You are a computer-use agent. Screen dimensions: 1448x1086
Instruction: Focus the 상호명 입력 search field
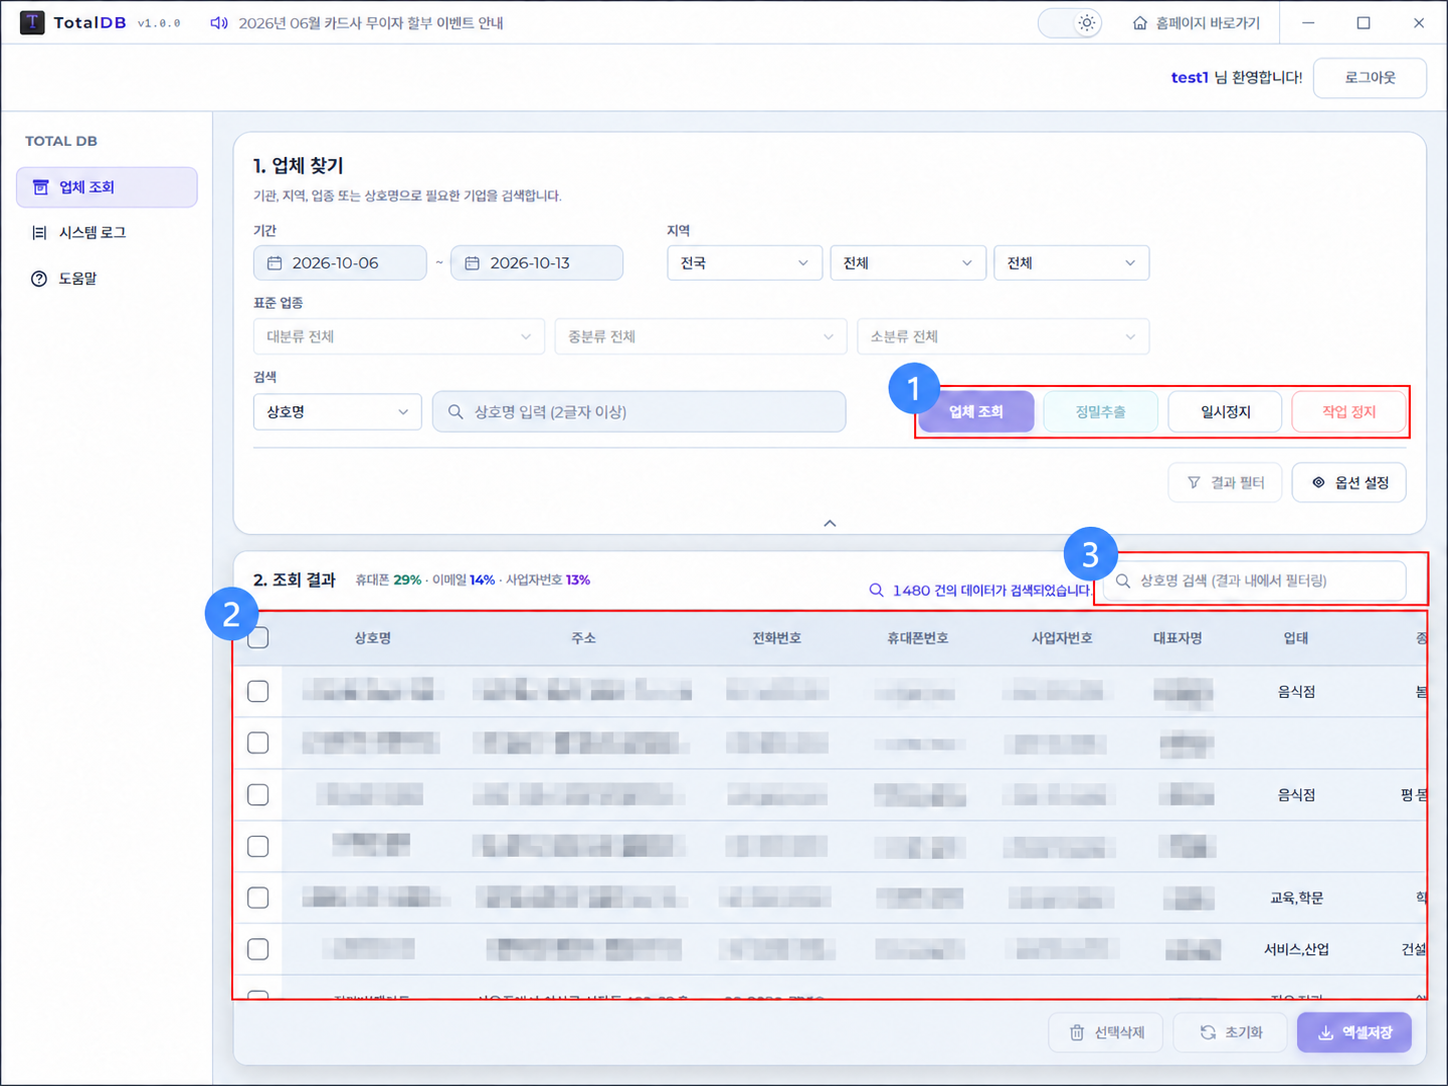click(639, 412)
